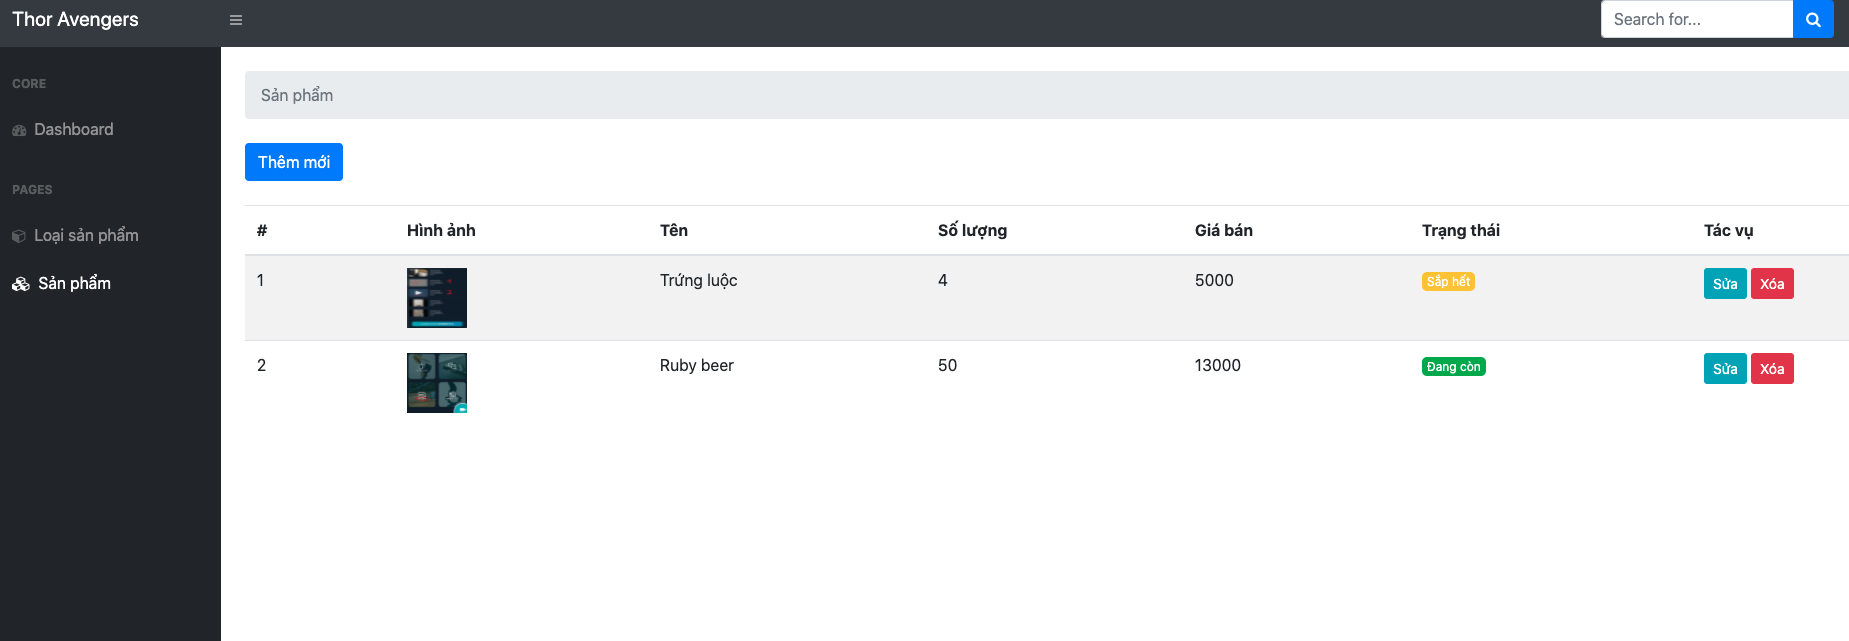
Task: Click the blue search magnifier button
Action: click(1813, 19)
